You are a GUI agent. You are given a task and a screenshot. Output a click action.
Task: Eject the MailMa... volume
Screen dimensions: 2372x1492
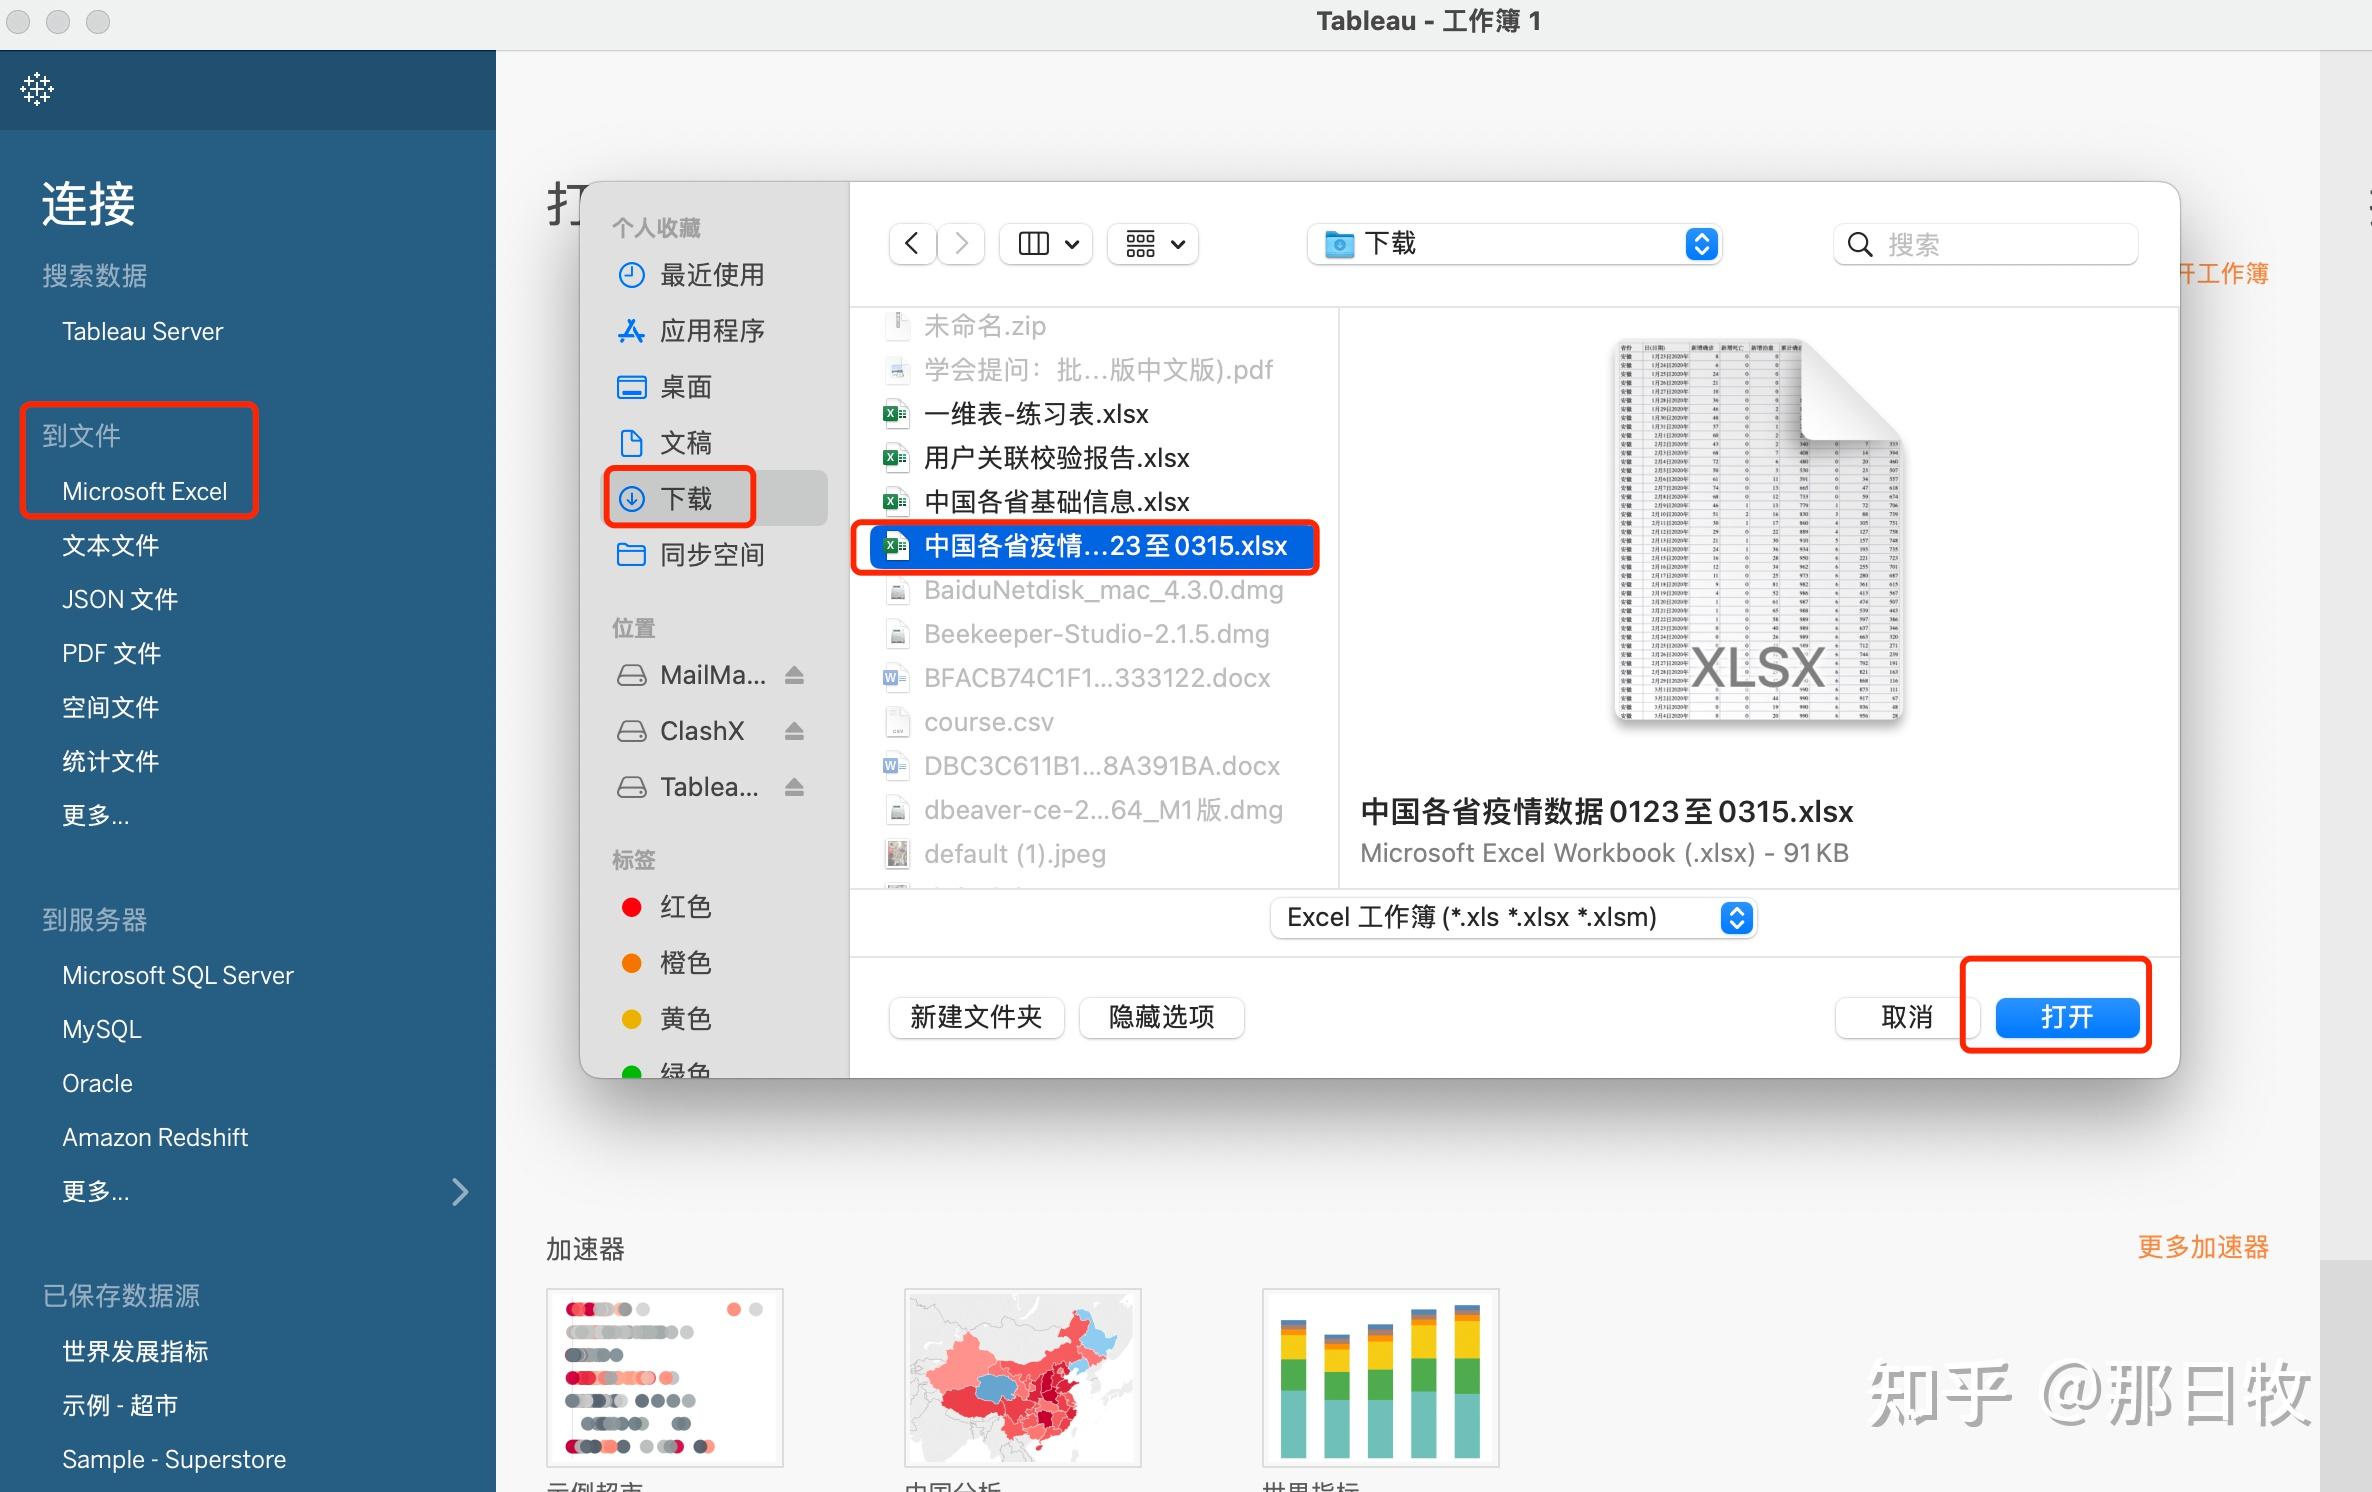coord(795,675)
